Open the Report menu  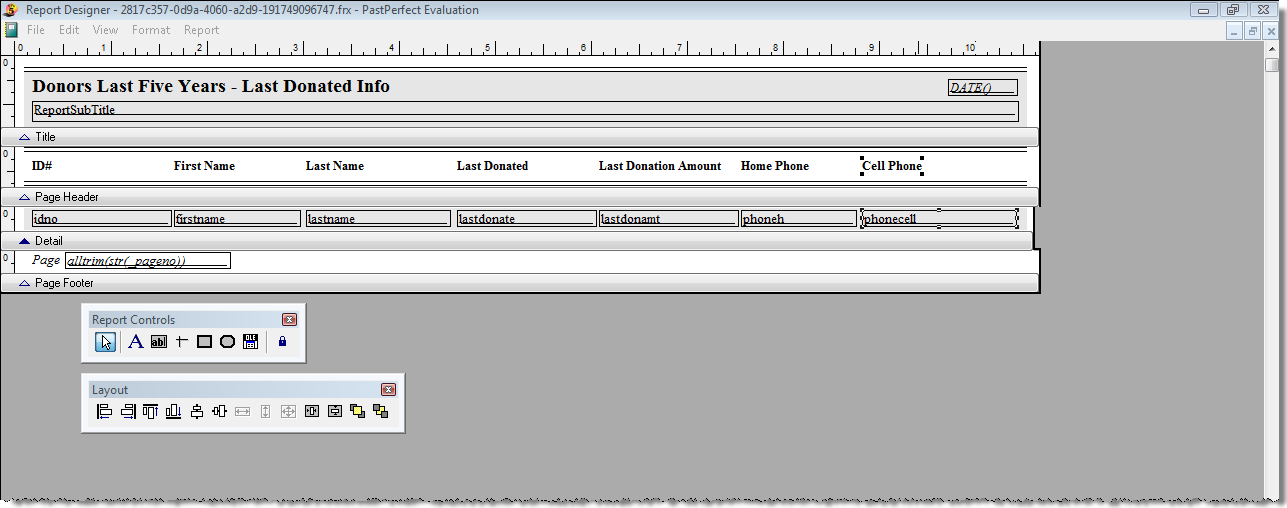pyautogui.click(x=201, y=30)
